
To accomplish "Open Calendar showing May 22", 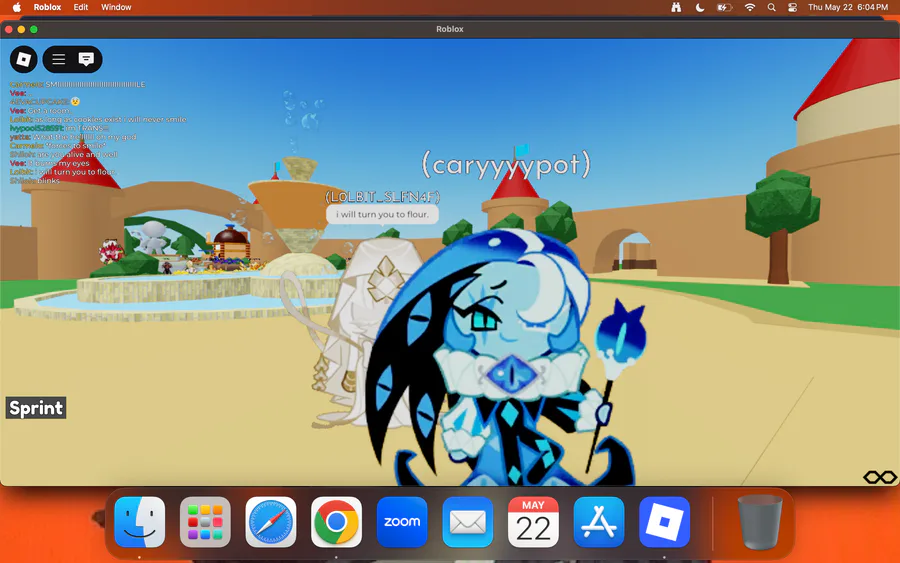I will click(533, 522).
